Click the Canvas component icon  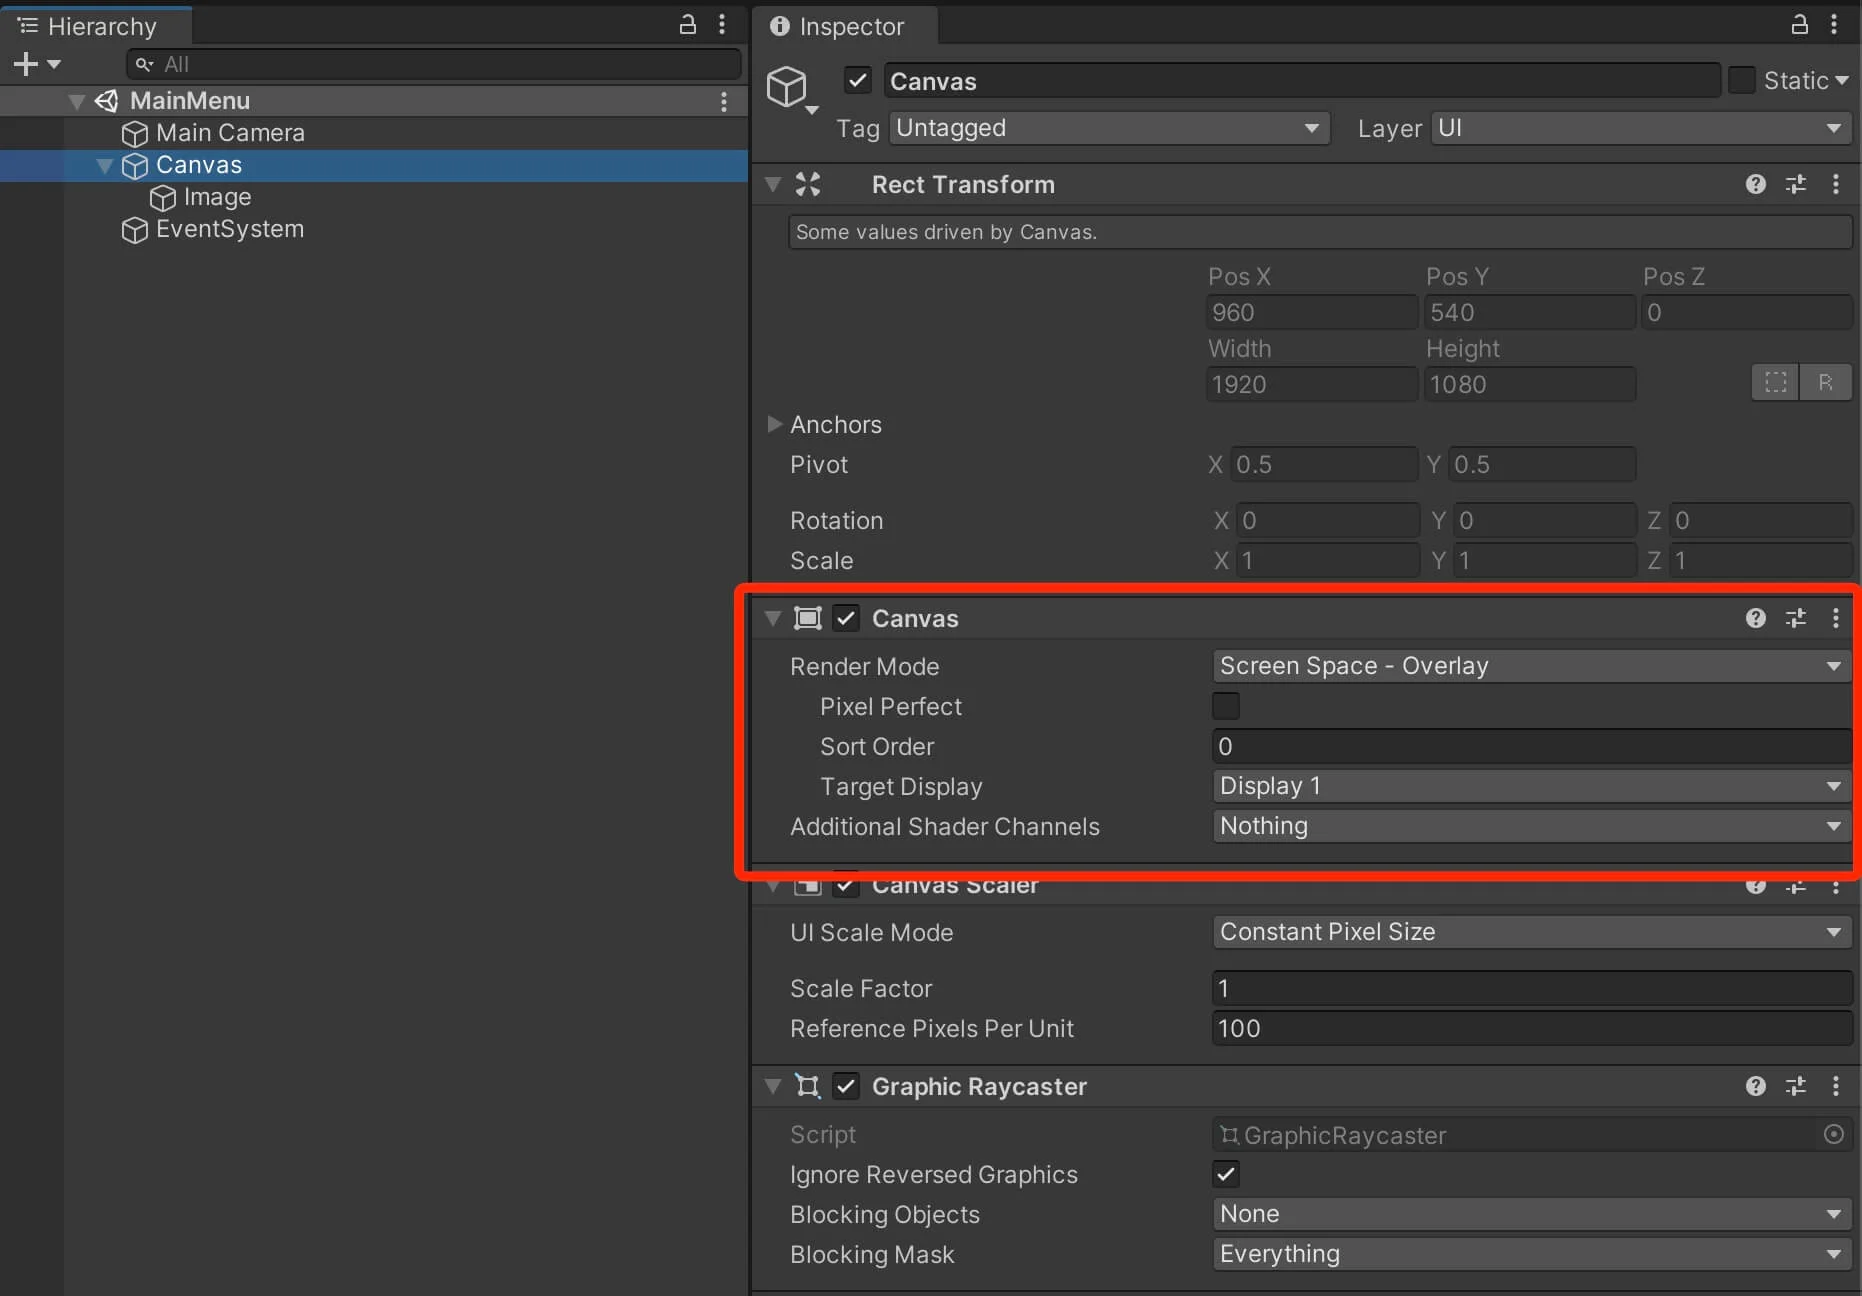tap(808, 618)
